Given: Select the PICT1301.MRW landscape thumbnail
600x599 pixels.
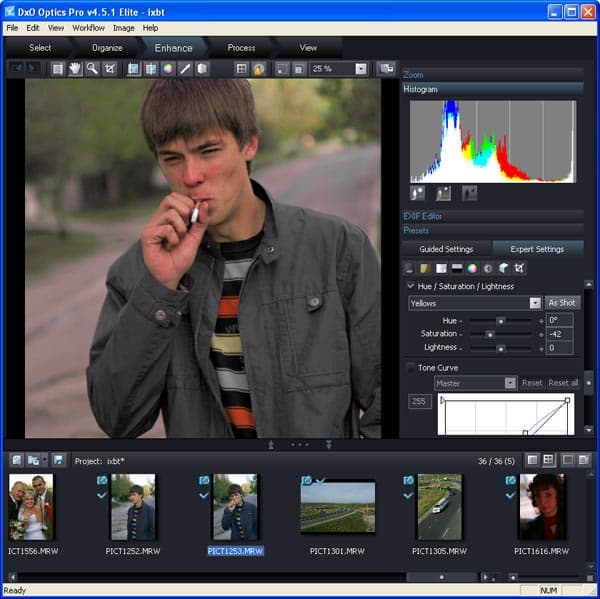Looking at the screenshot, I should tap(338, 507).
